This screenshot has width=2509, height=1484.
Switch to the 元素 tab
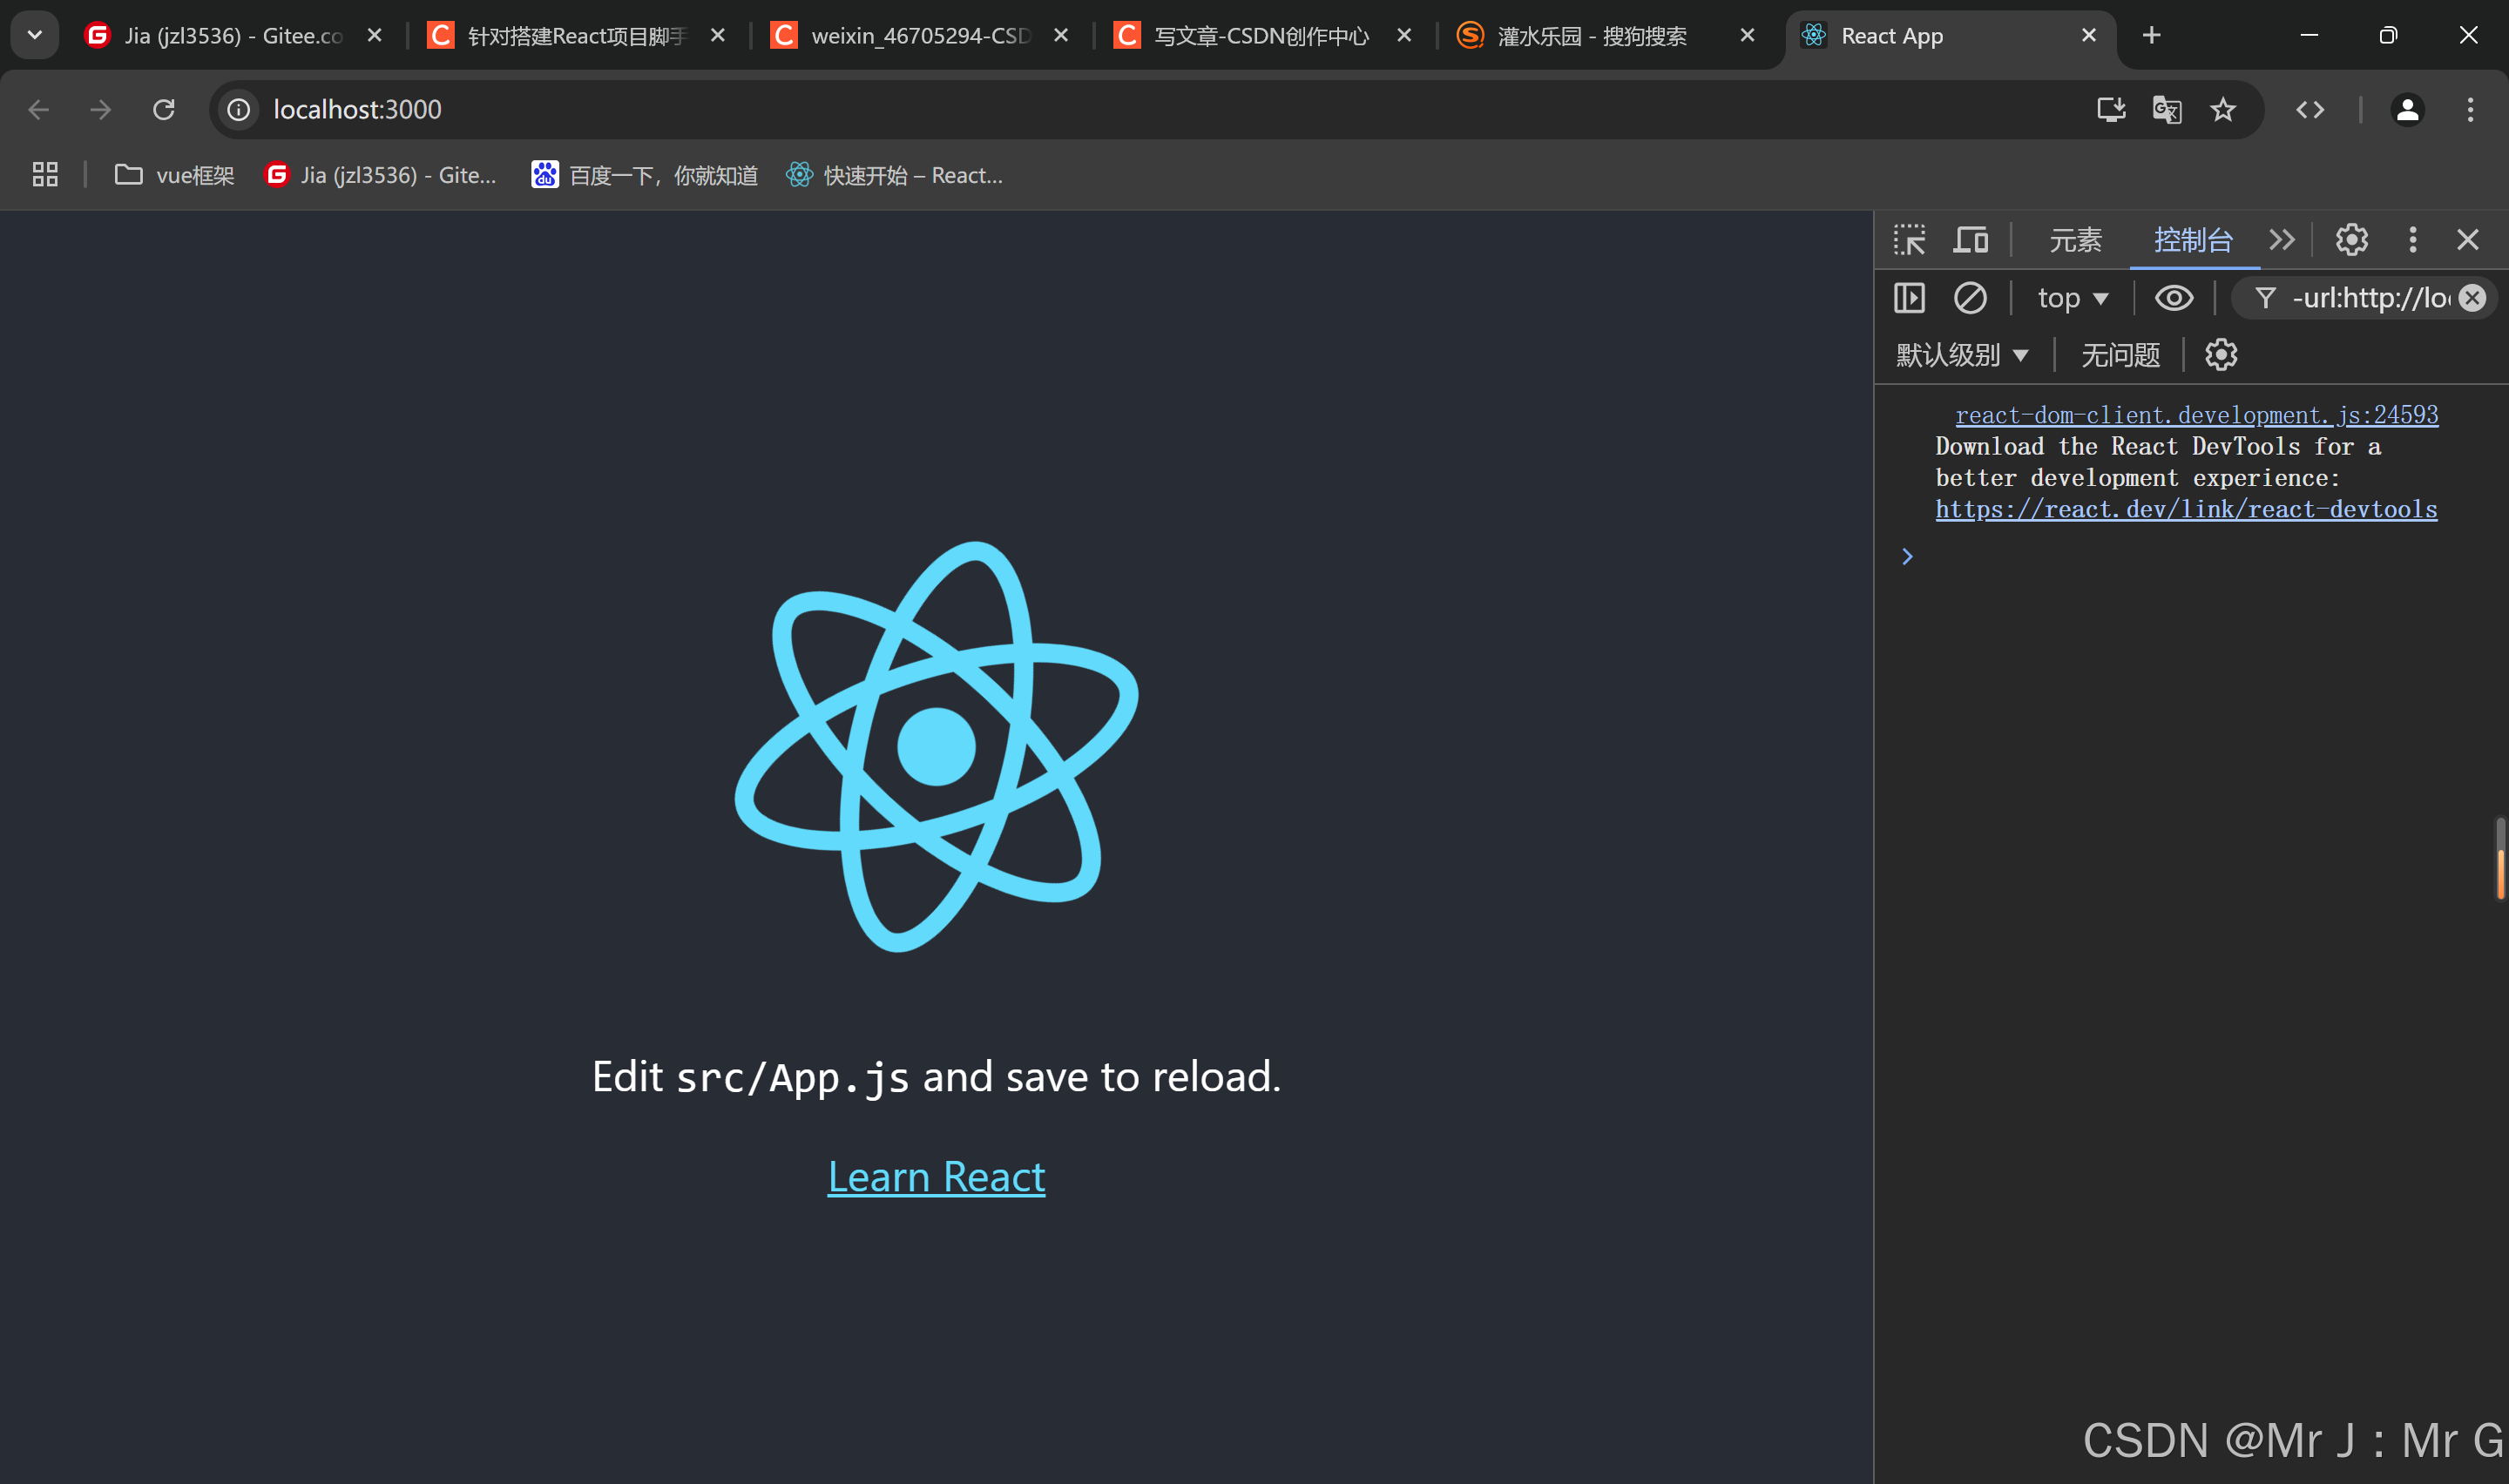[x=2075, y=240]
